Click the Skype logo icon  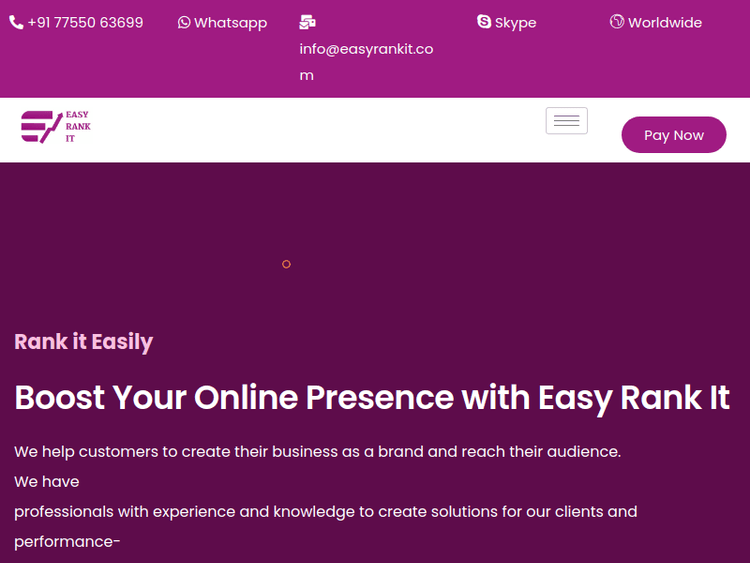point(484,22)
